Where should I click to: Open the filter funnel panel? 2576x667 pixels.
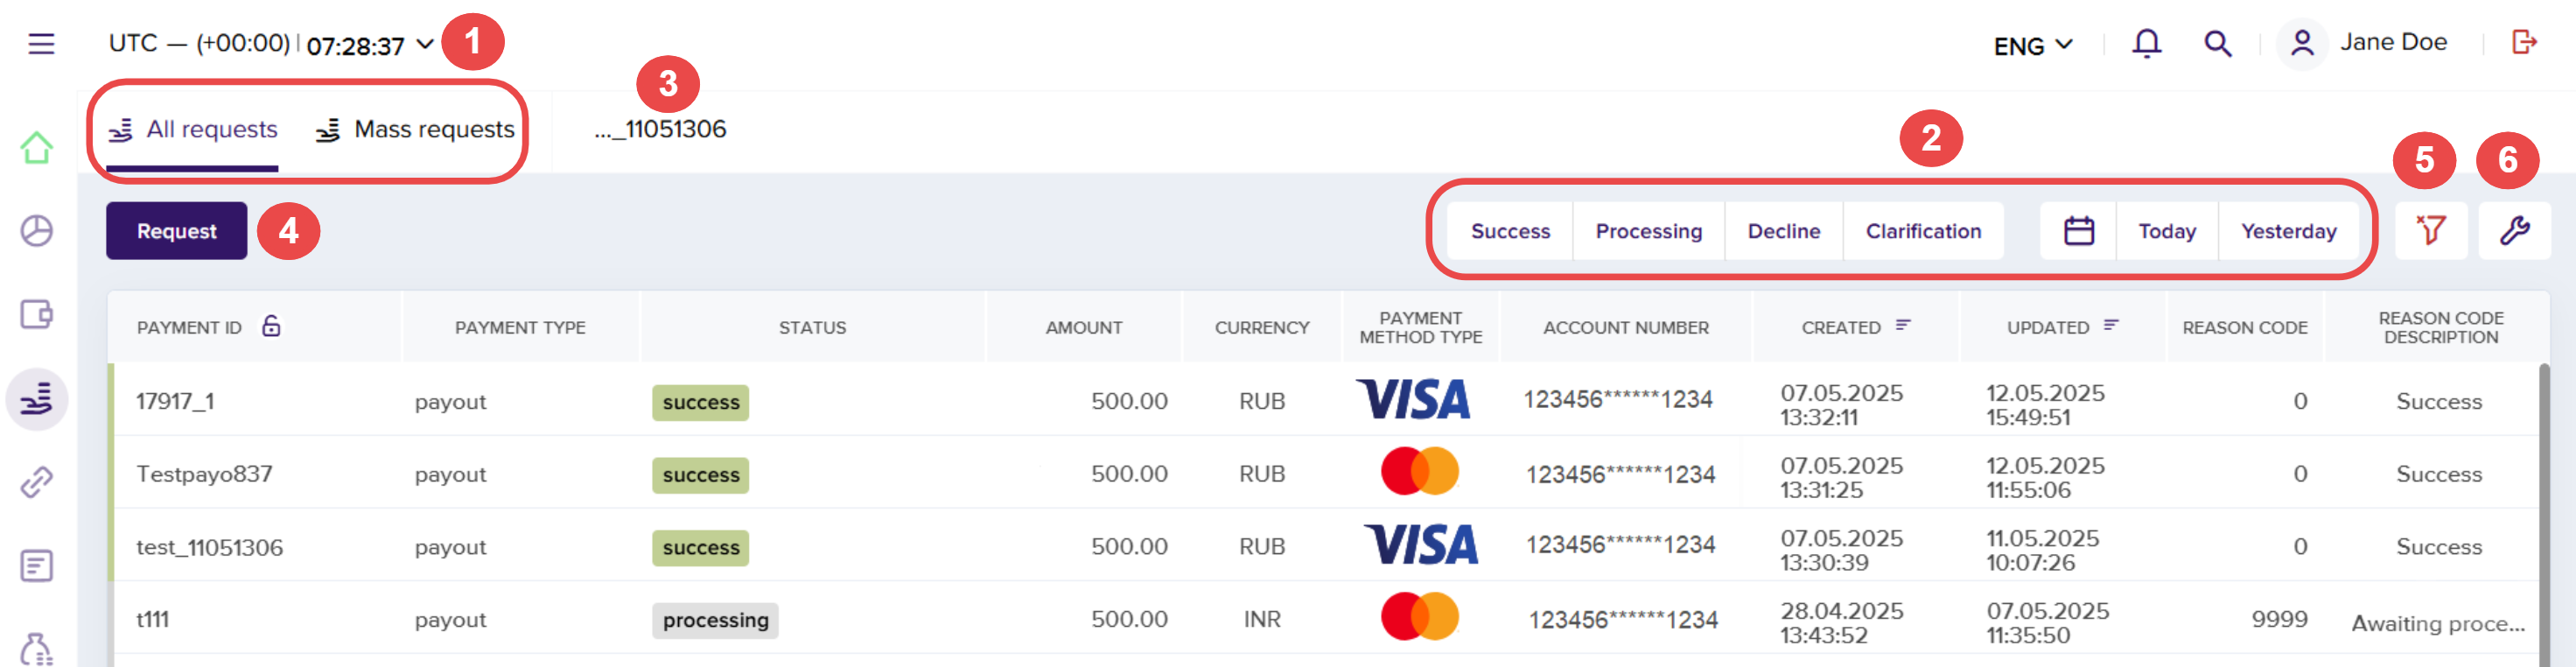pyautogui.click(x=2430, y=231)
